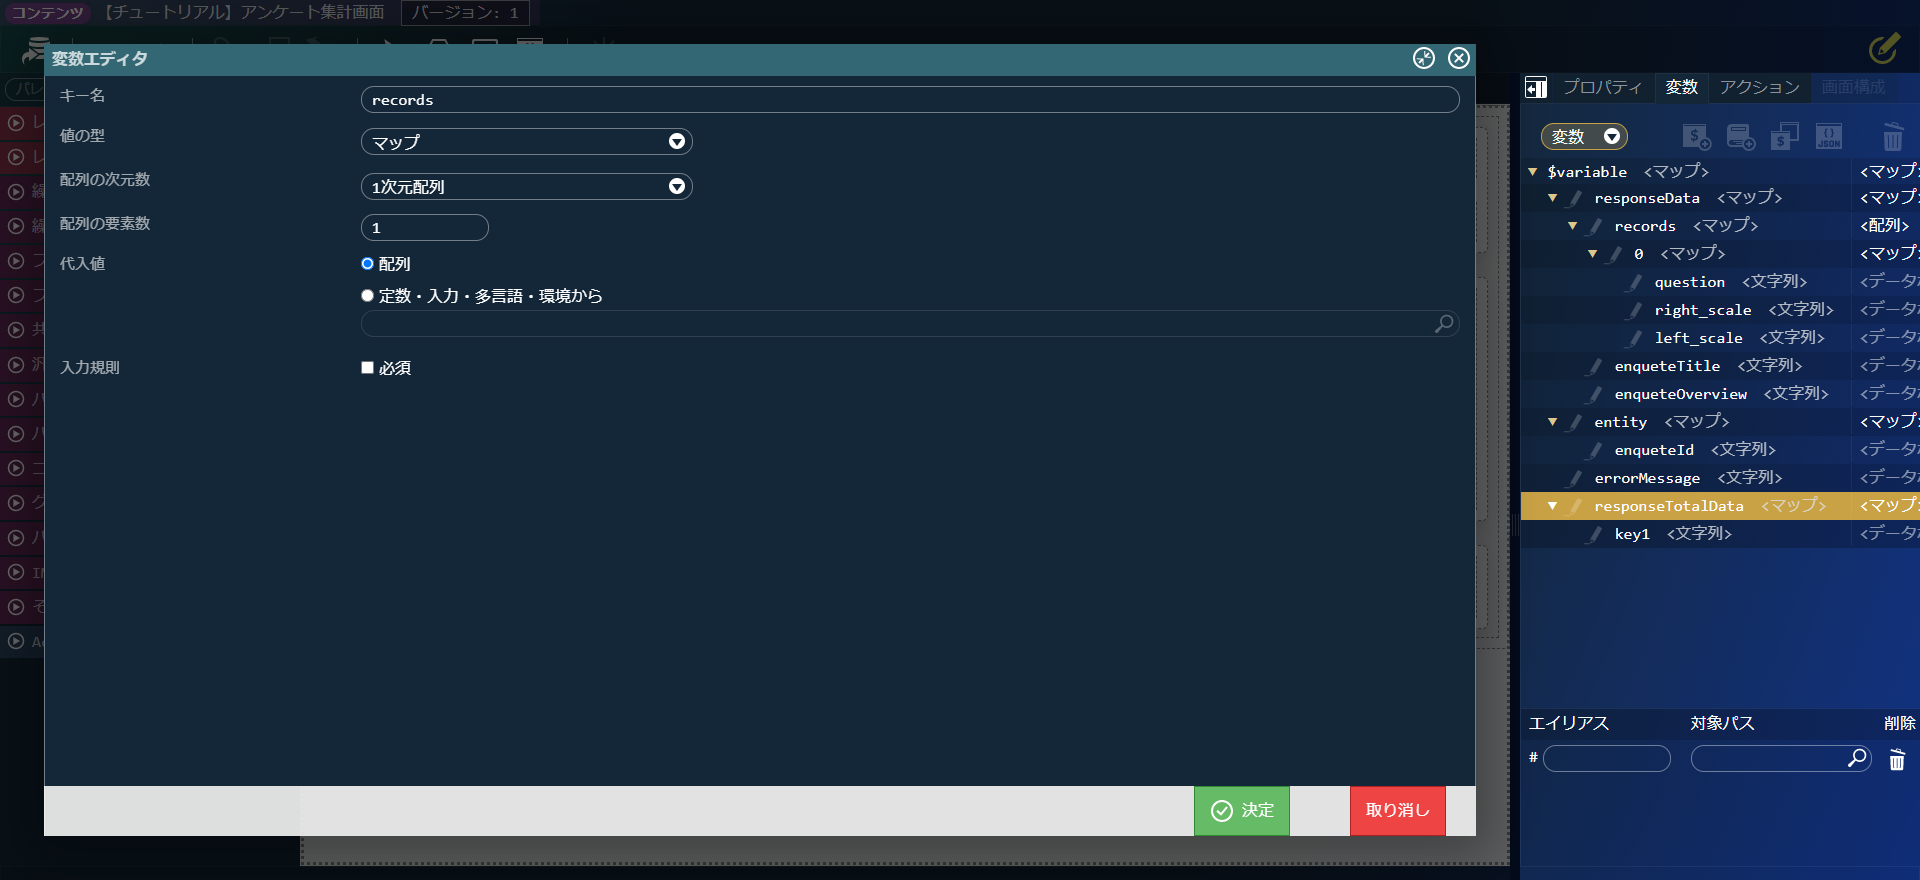Click the pencil icon beside key1

click(x=1596, y=534)
